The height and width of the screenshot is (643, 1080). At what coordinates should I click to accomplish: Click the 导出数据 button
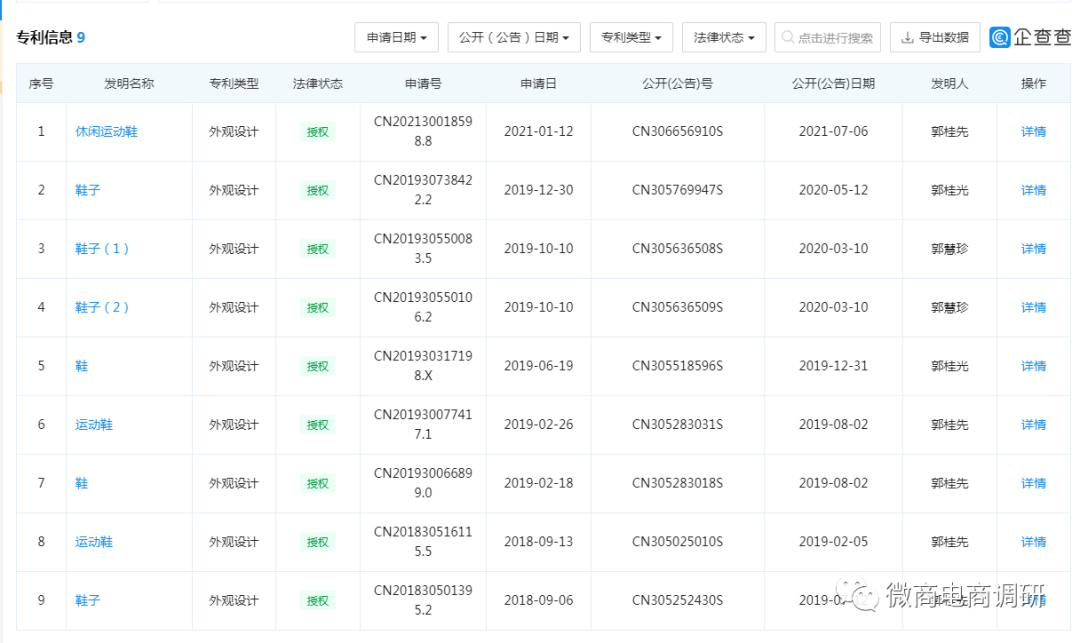coord(935,38)
